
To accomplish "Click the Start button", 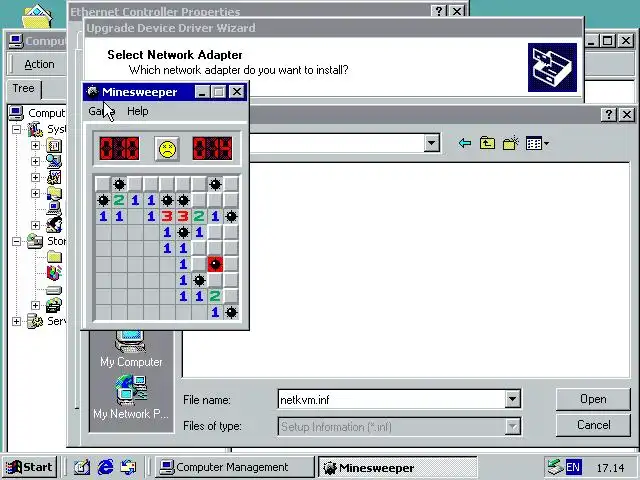I will click(29, 467).
